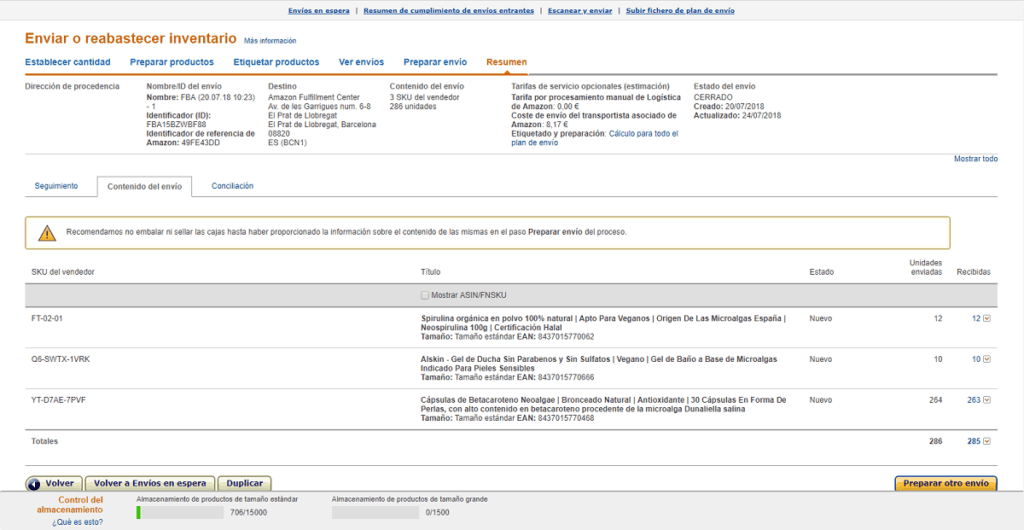The width and height of the screenshot is (1024, 530).
Task: Click the standard-size storage progress bar
Action: coord(179,512)
